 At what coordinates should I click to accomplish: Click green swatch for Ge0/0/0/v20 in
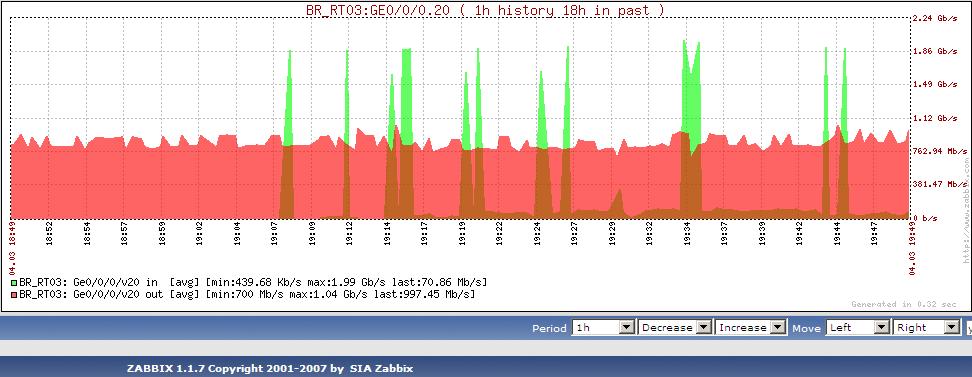pyautogui.click(x=14, y=282)
